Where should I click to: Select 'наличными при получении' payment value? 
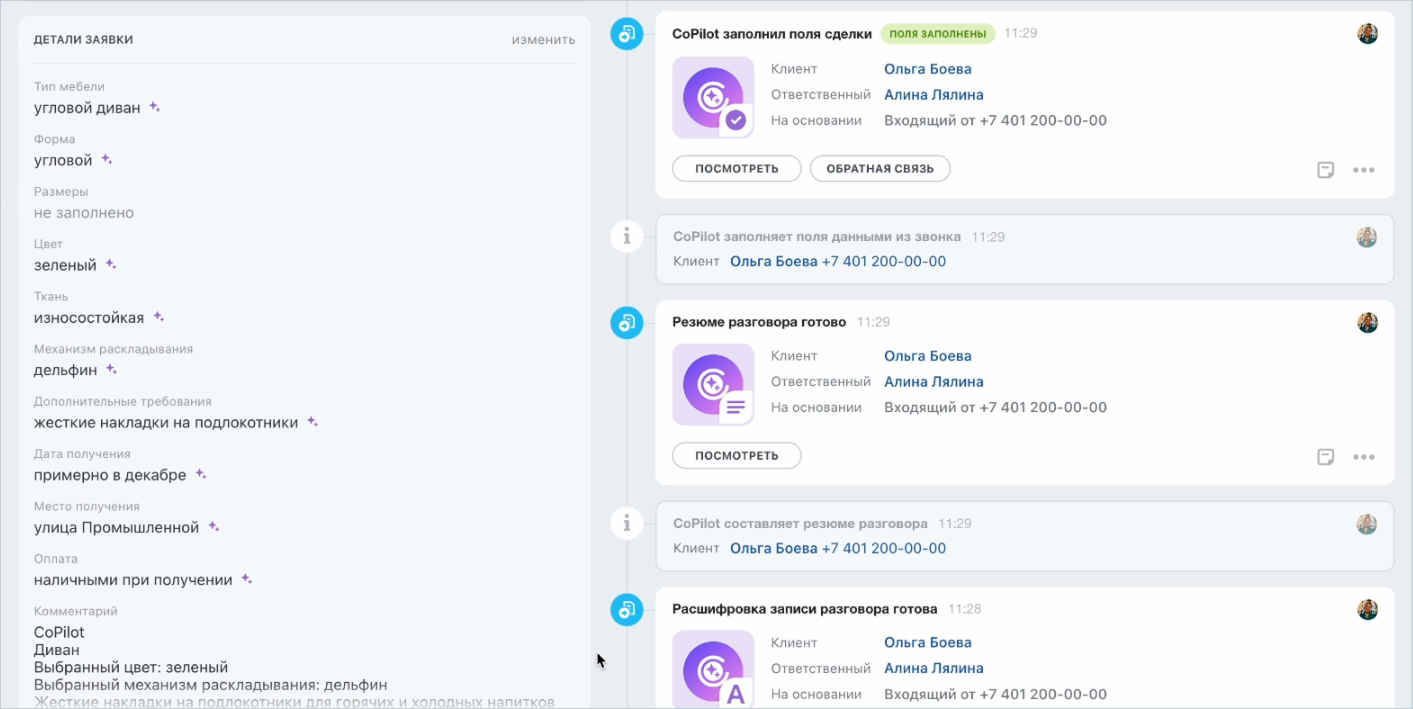pyautogui.click(x=133, y=580)
